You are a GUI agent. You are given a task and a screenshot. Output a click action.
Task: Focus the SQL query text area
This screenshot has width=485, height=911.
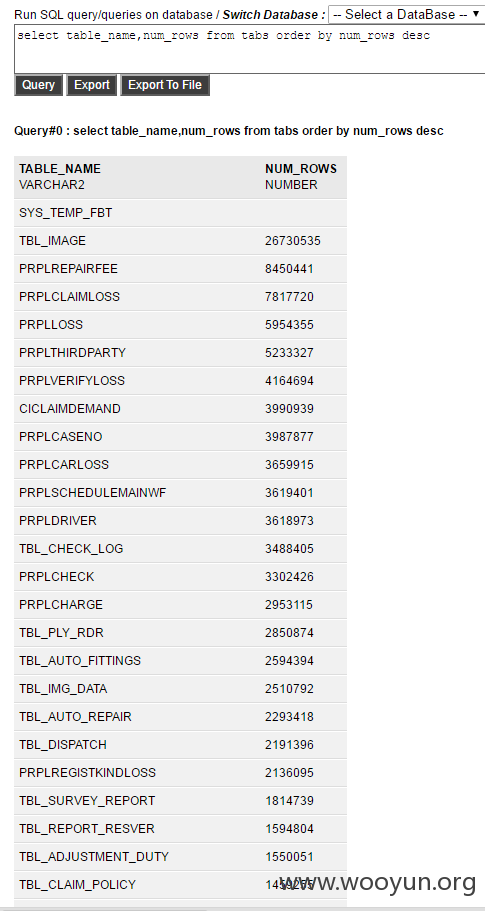tap(250, 50)
